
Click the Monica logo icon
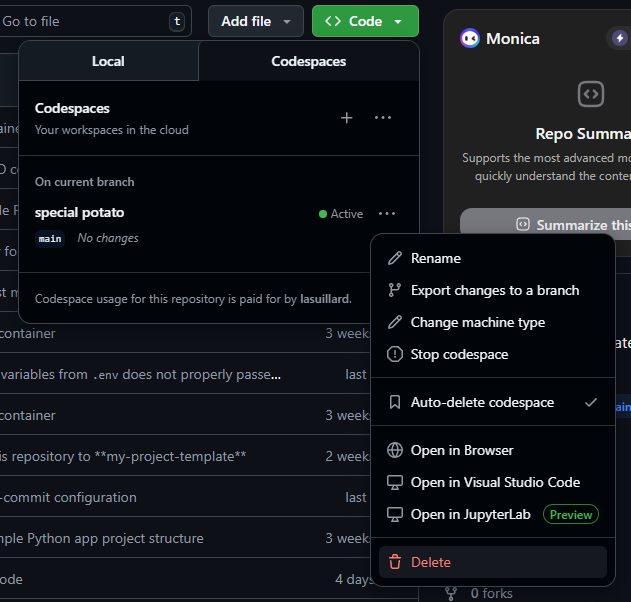[469, 38]
